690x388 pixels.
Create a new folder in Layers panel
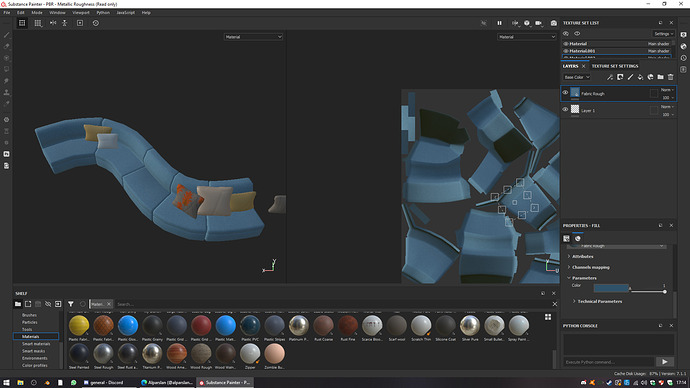(661, 77)
